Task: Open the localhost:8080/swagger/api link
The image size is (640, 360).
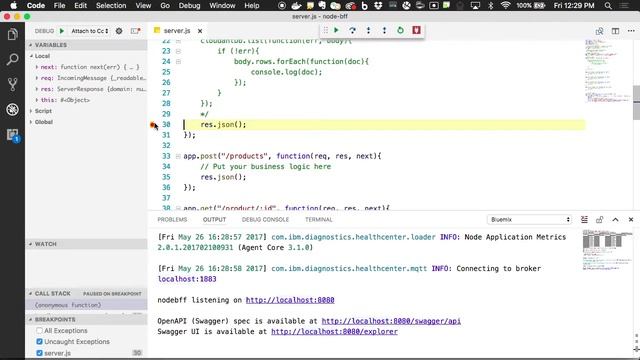Action: 391,321
